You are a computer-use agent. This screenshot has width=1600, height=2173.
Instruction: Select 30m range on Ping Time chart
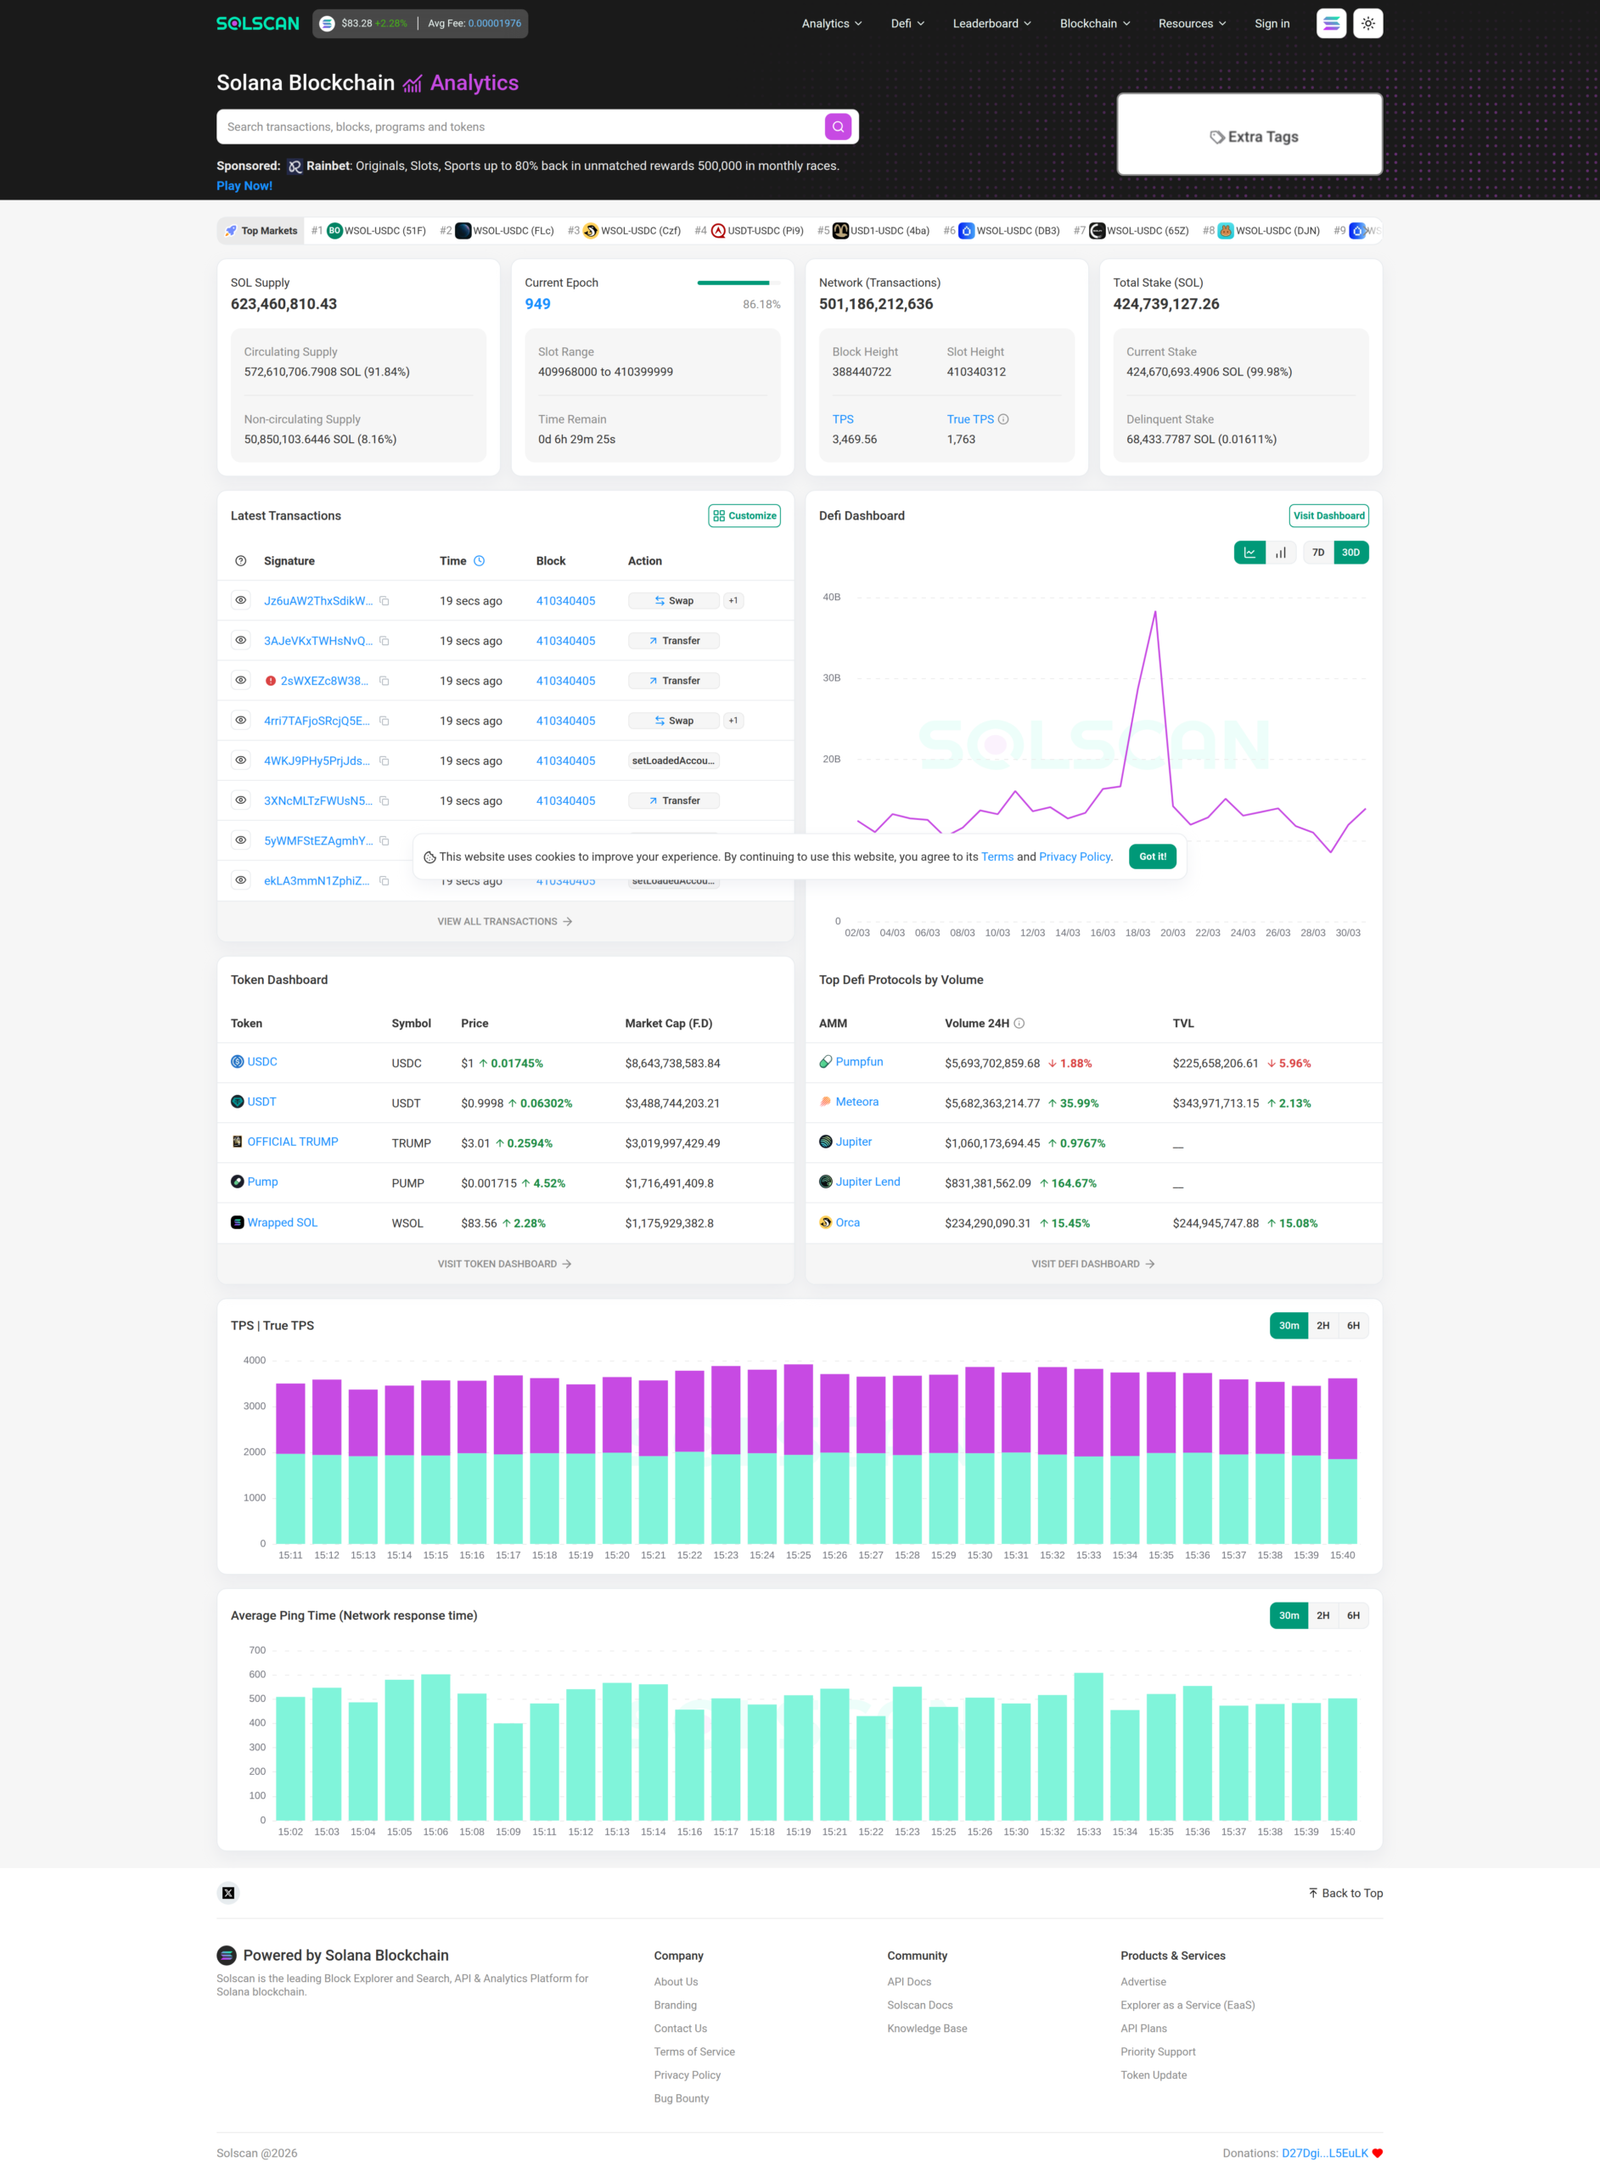pyautogui.click(x=1289, y=1616)
